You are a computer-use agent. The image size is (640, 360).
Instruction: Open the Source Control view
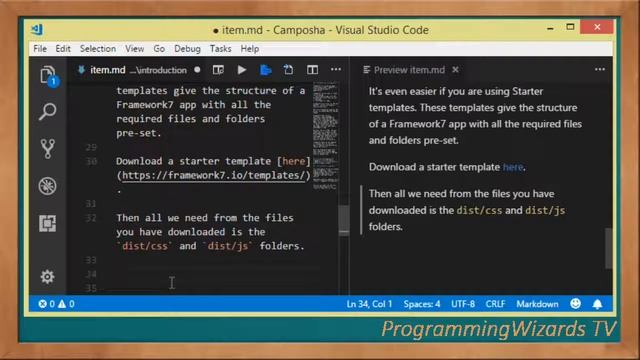(47, 149)
